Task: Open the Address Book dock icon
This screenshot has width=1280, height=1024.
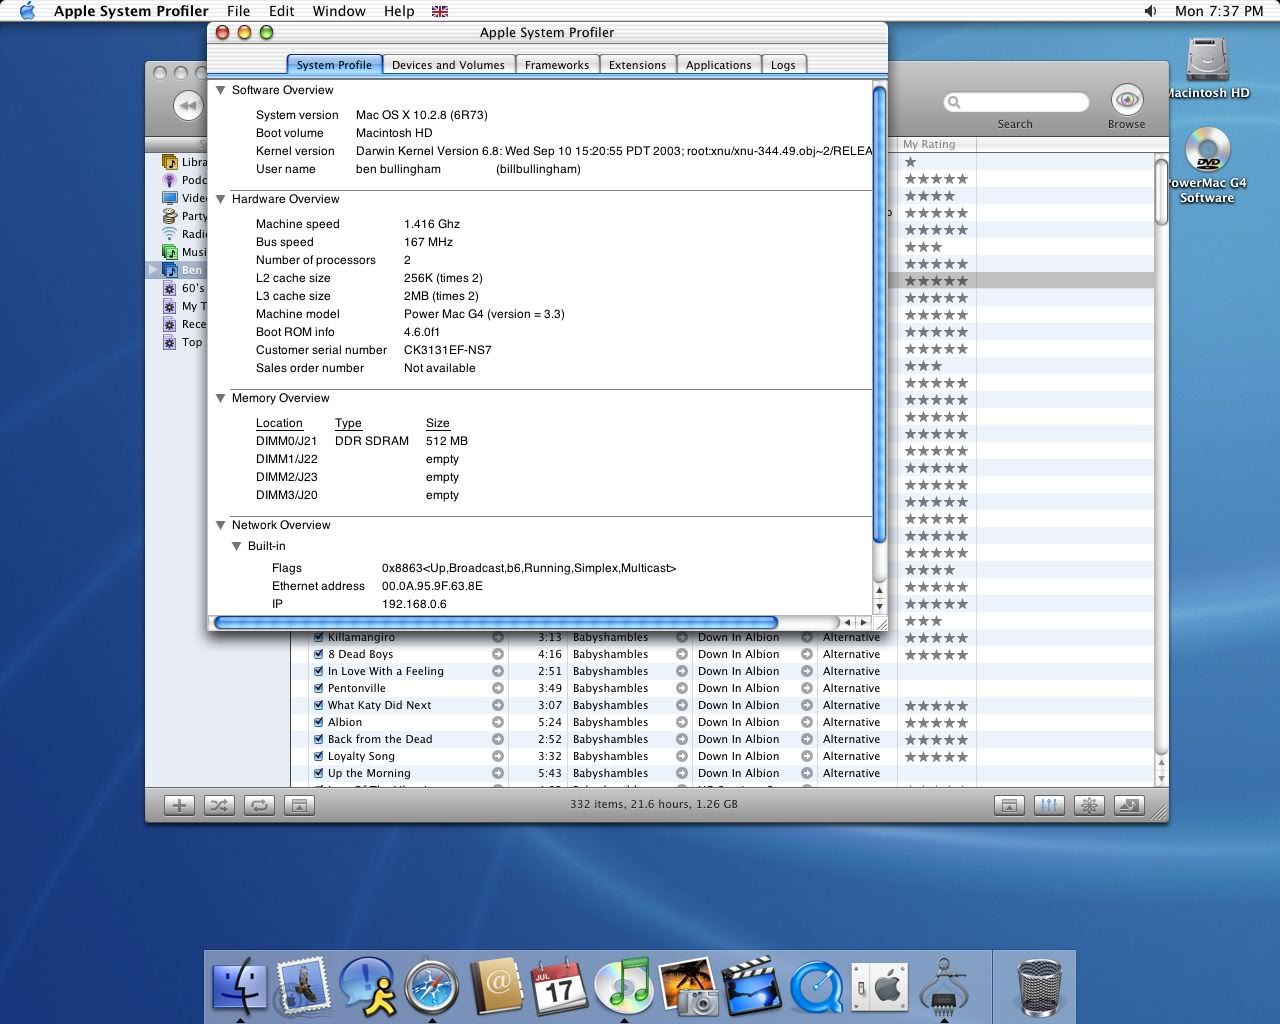Action: pos(496,985)
